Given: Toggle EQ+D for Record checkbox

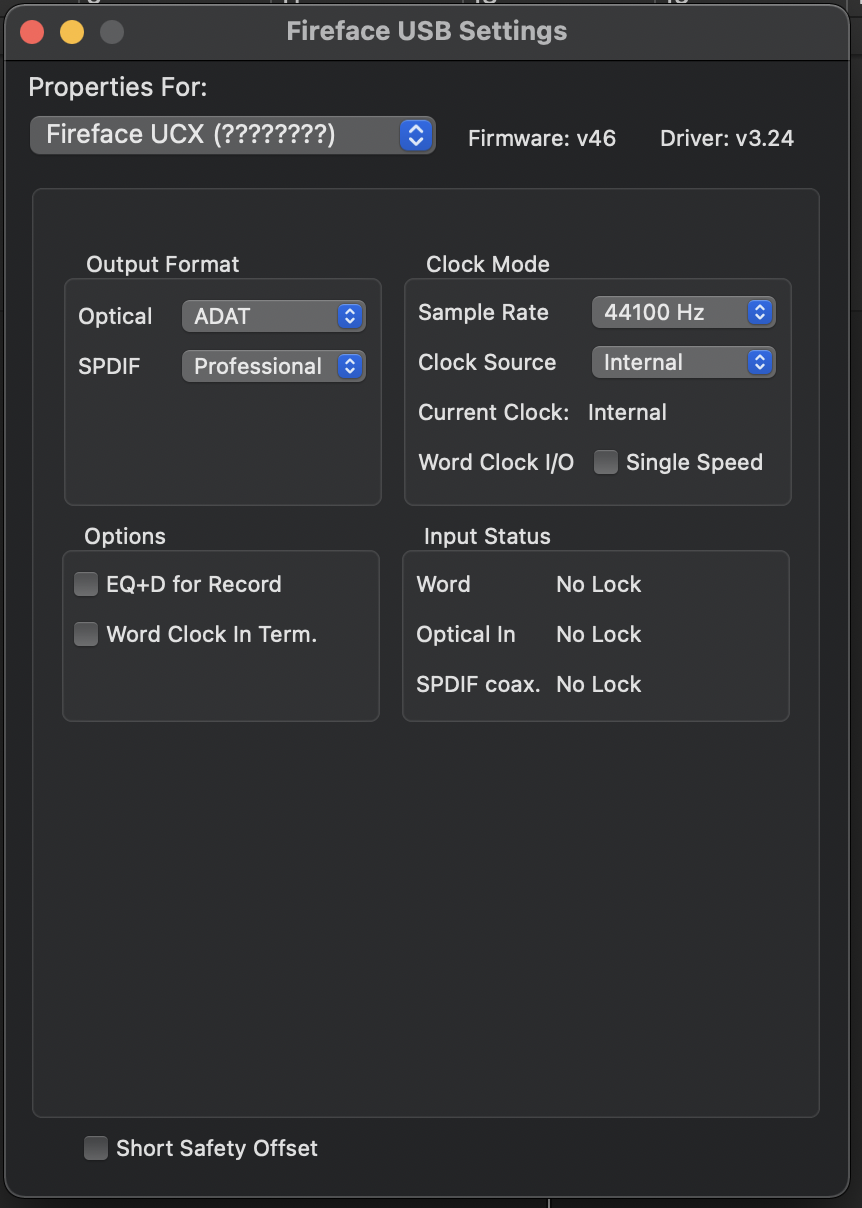Looking at the screenshot, I should point(87,584).
